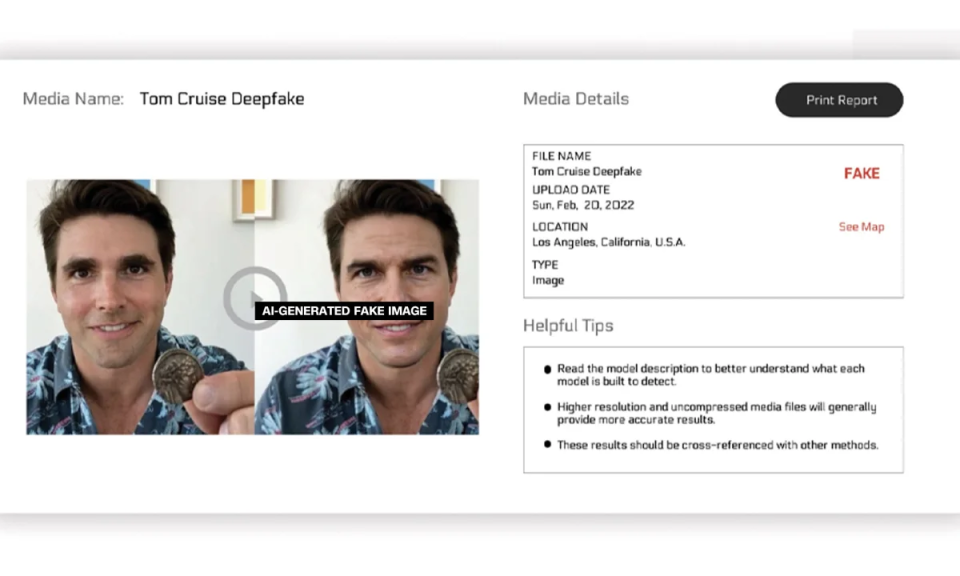Viewport: 960px width, 576px height.
Task: Click the tip about cross-referencing results
Action: pos(718,445)
